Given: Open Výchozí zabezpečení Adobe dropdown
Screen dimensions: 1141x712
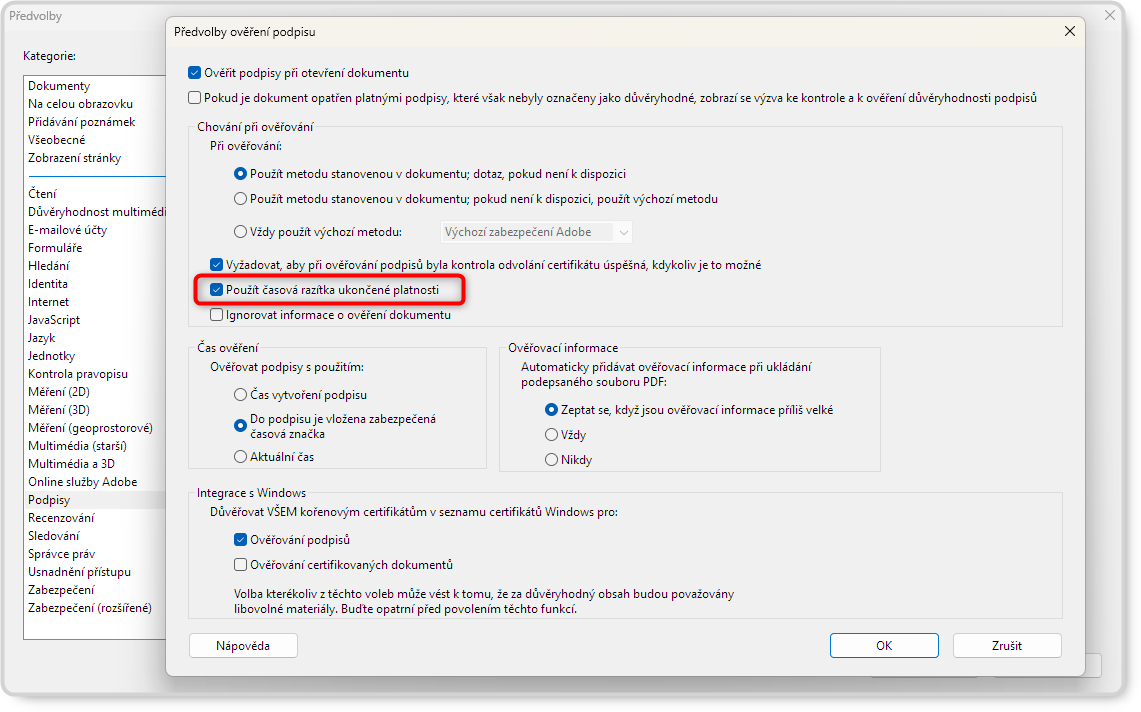Looking at the screenshot, I should click(x=537, y=232).
